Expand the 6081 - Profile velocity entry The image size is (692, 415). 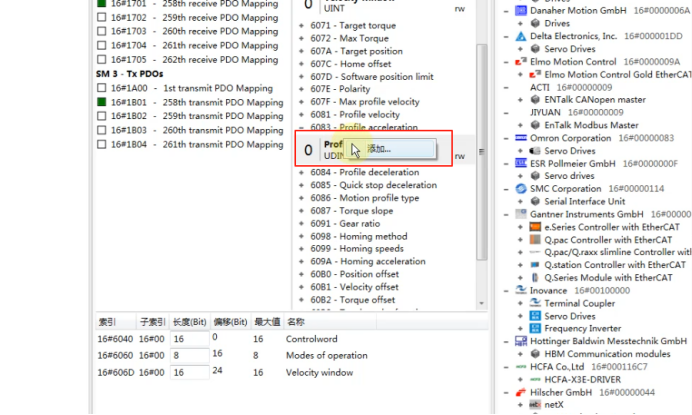[301, 115]
